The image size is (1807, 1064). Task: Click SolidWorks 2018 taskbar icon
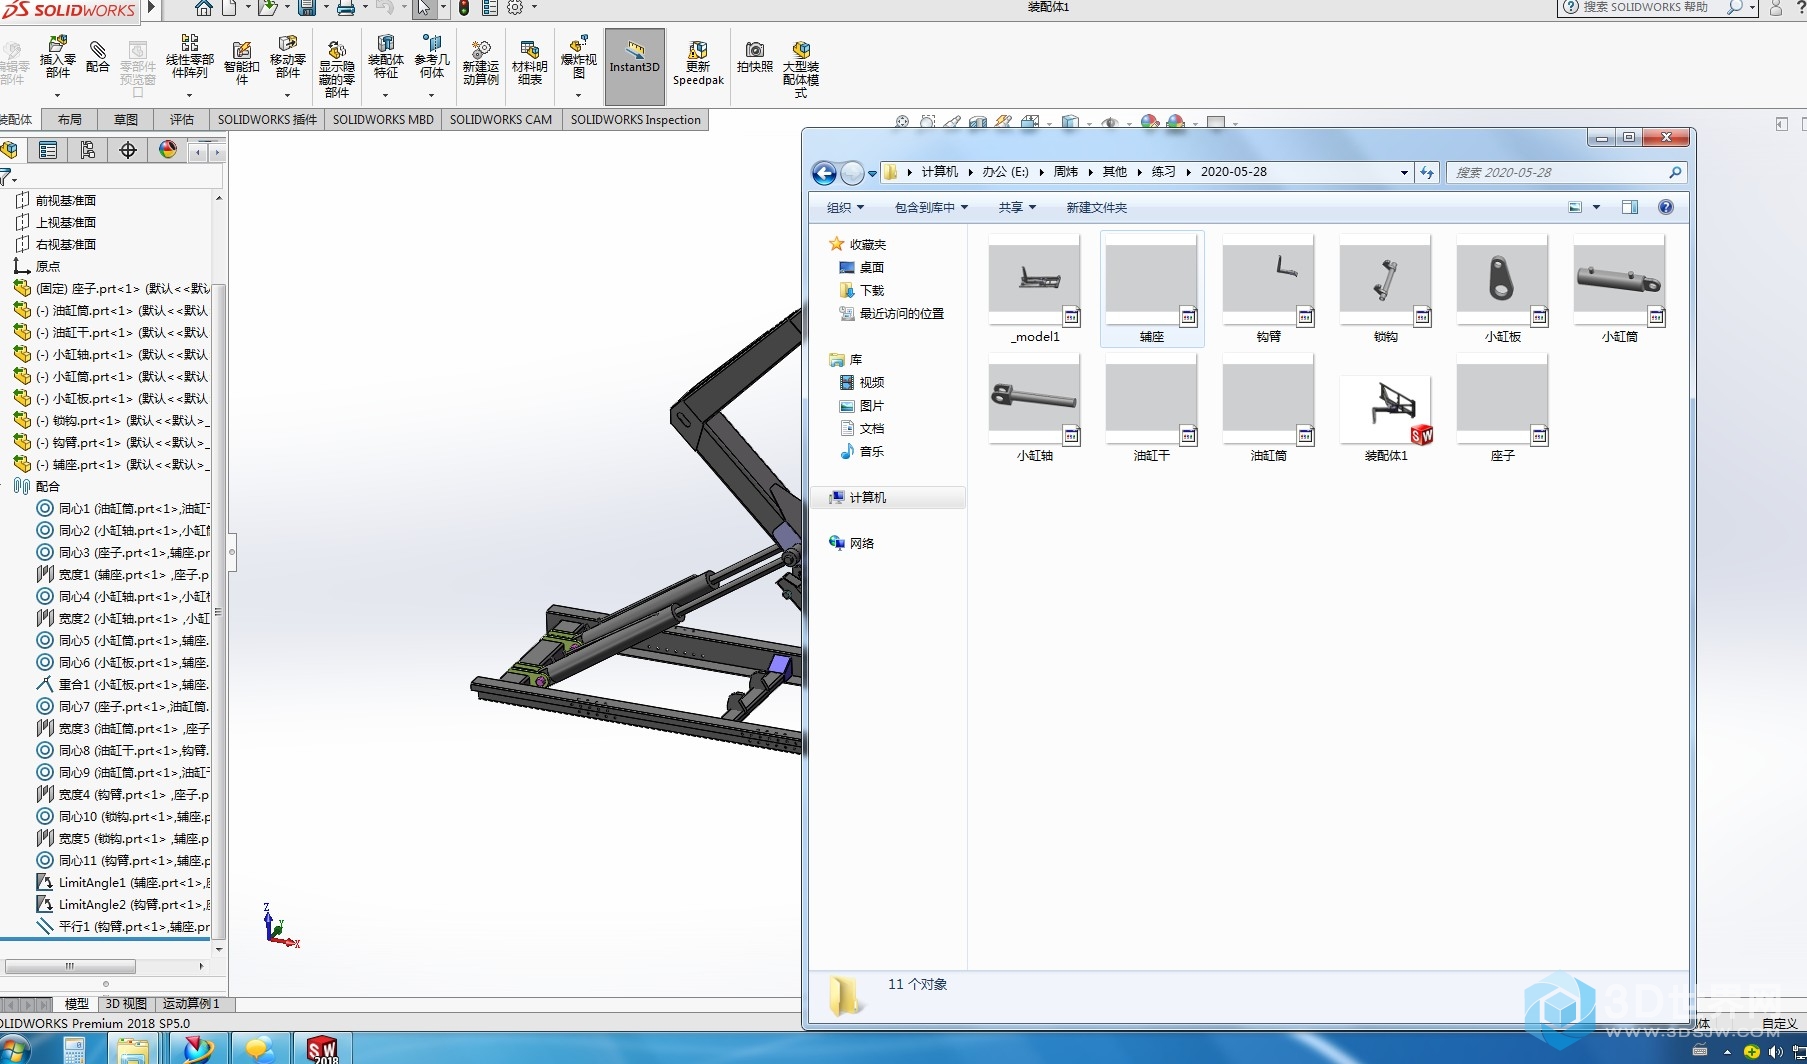(322, 1049)
